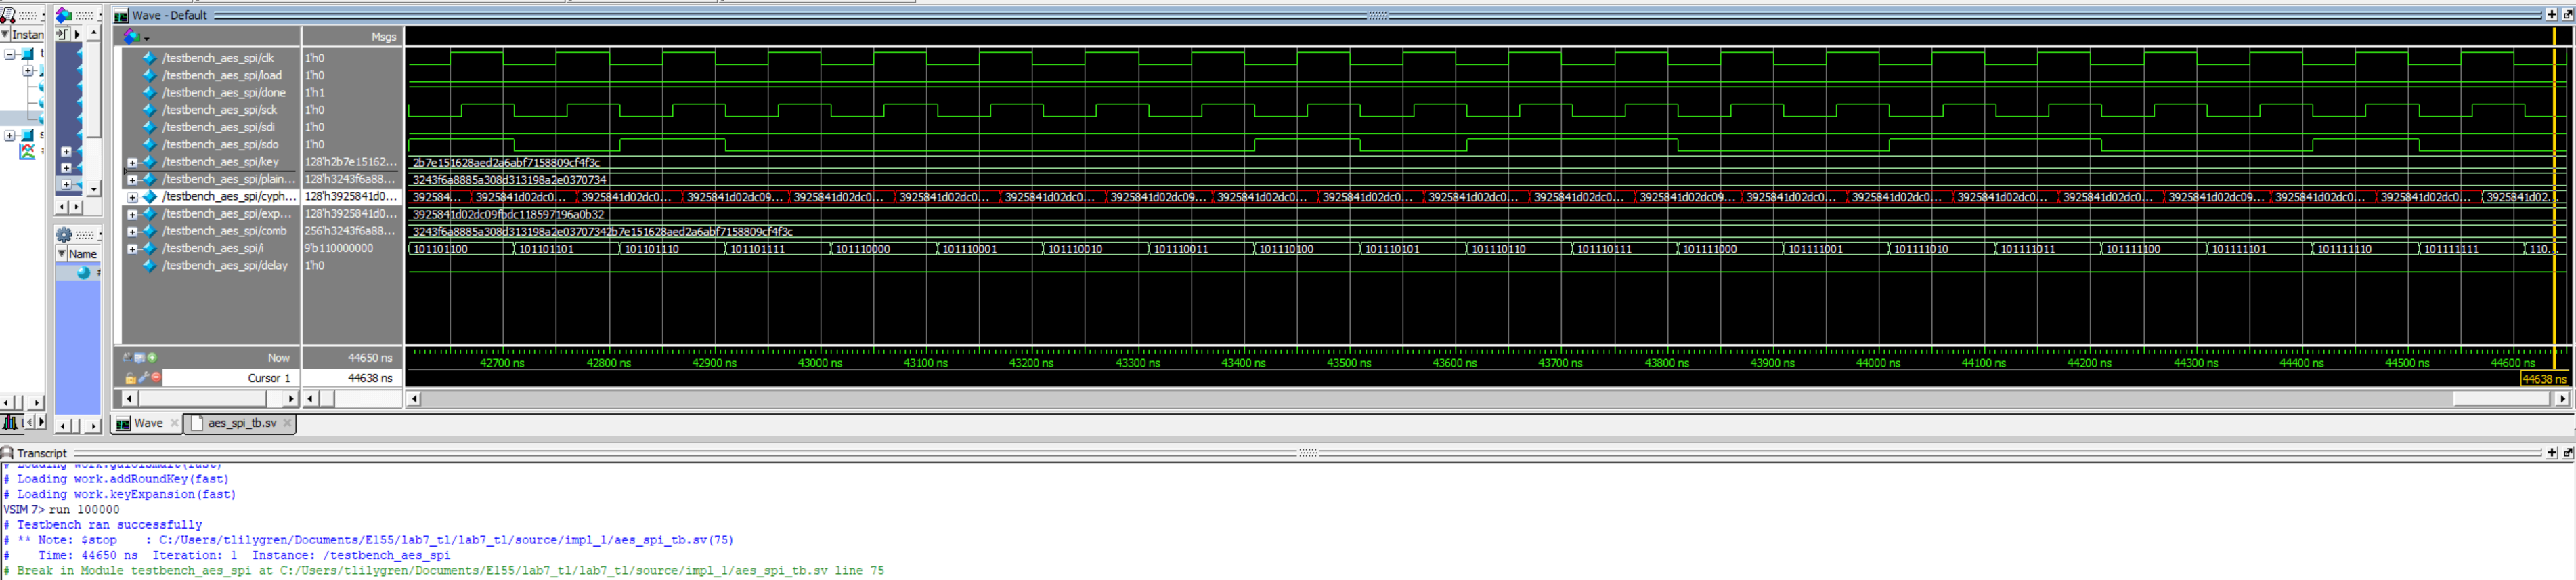
Task: Expand the testbench_aes_spi/key signal bus
Action: coord(132,162)
